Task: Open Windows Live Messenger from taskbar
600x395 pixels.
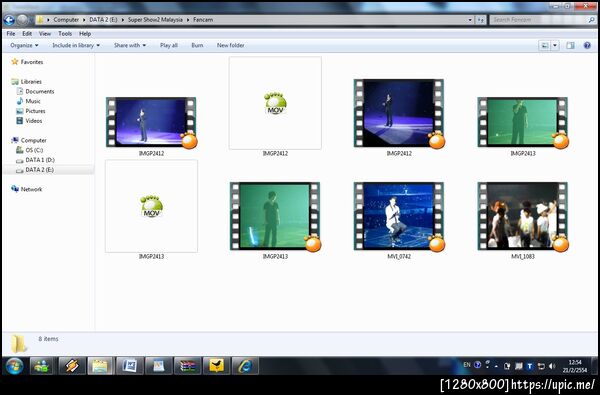Action: pyautogui.click(x=41, y=366)
